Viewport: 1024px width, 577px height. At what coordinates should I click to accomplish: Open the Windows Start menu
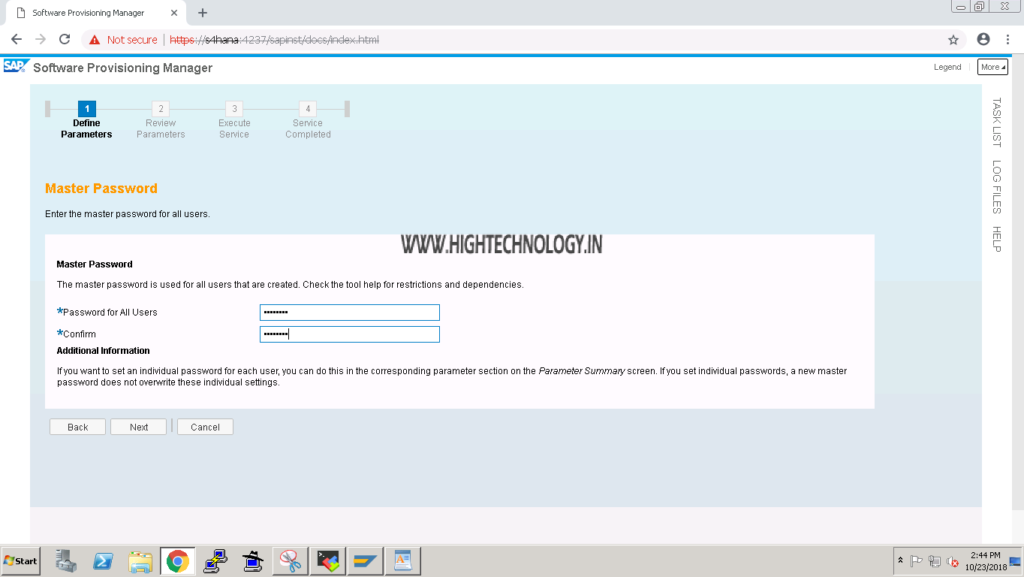[21, 561]
